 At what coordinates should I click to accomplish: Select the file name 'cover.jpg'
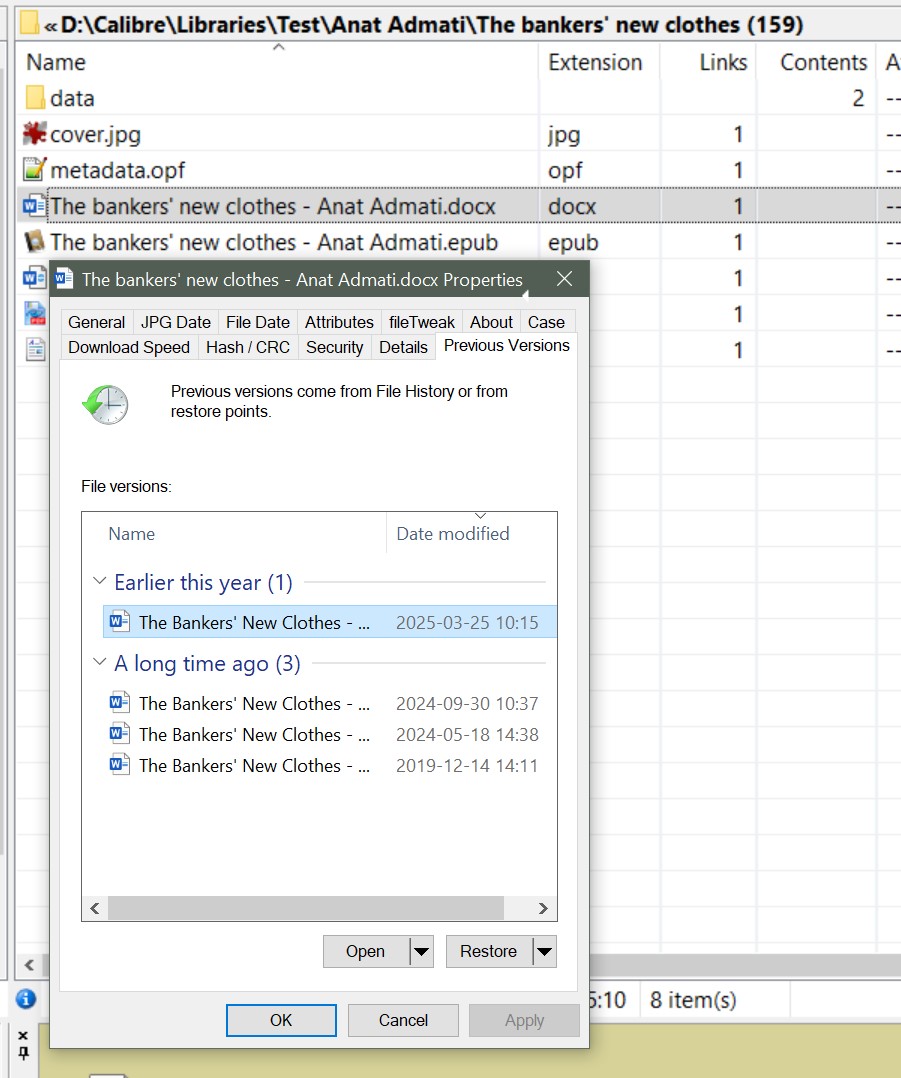[96, 134]
